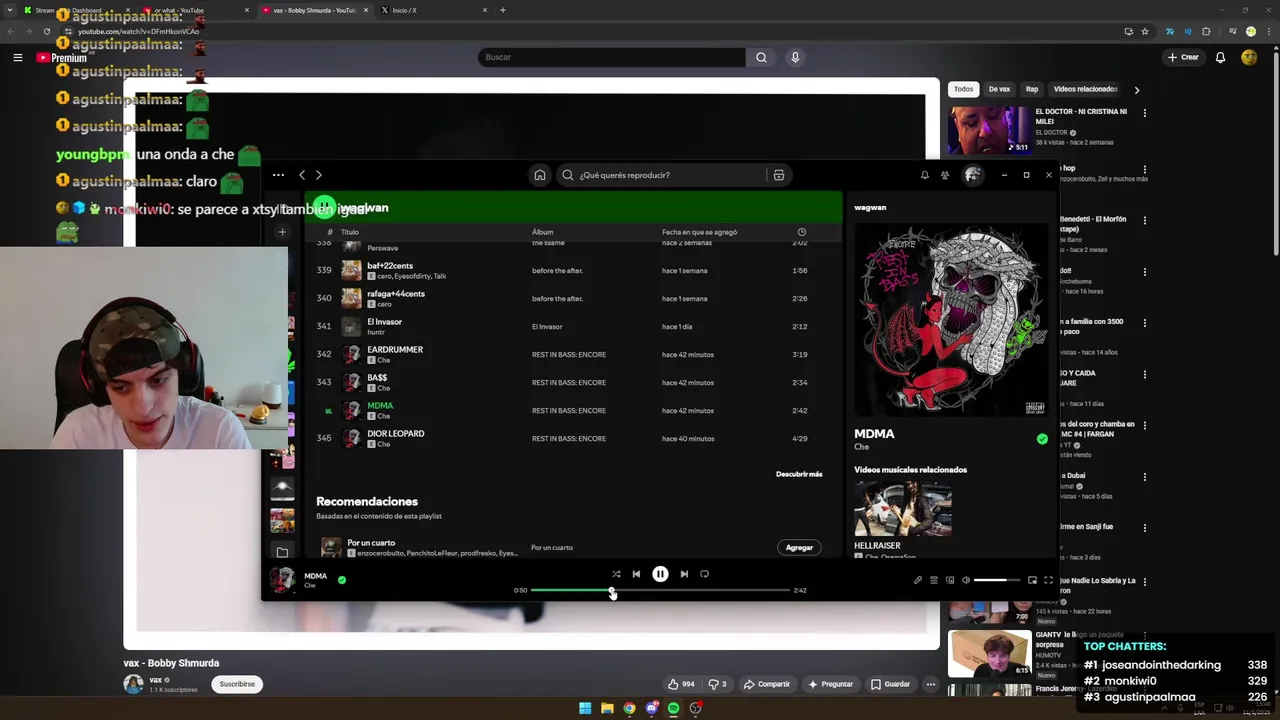Sort the playlist by the Título column
Image resolution: width=1280 pixels, height=720 pixels.
(x=350, y=232)
